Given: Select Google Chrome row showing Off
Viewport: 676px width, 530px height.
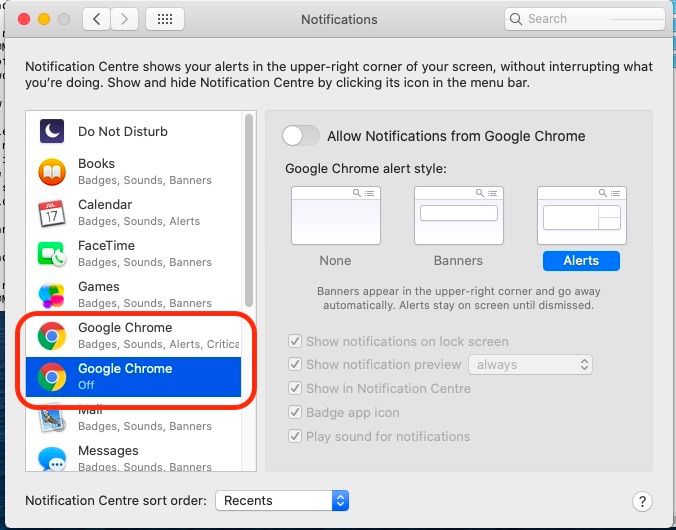Looking at the screenshot, I should [133, 377].
